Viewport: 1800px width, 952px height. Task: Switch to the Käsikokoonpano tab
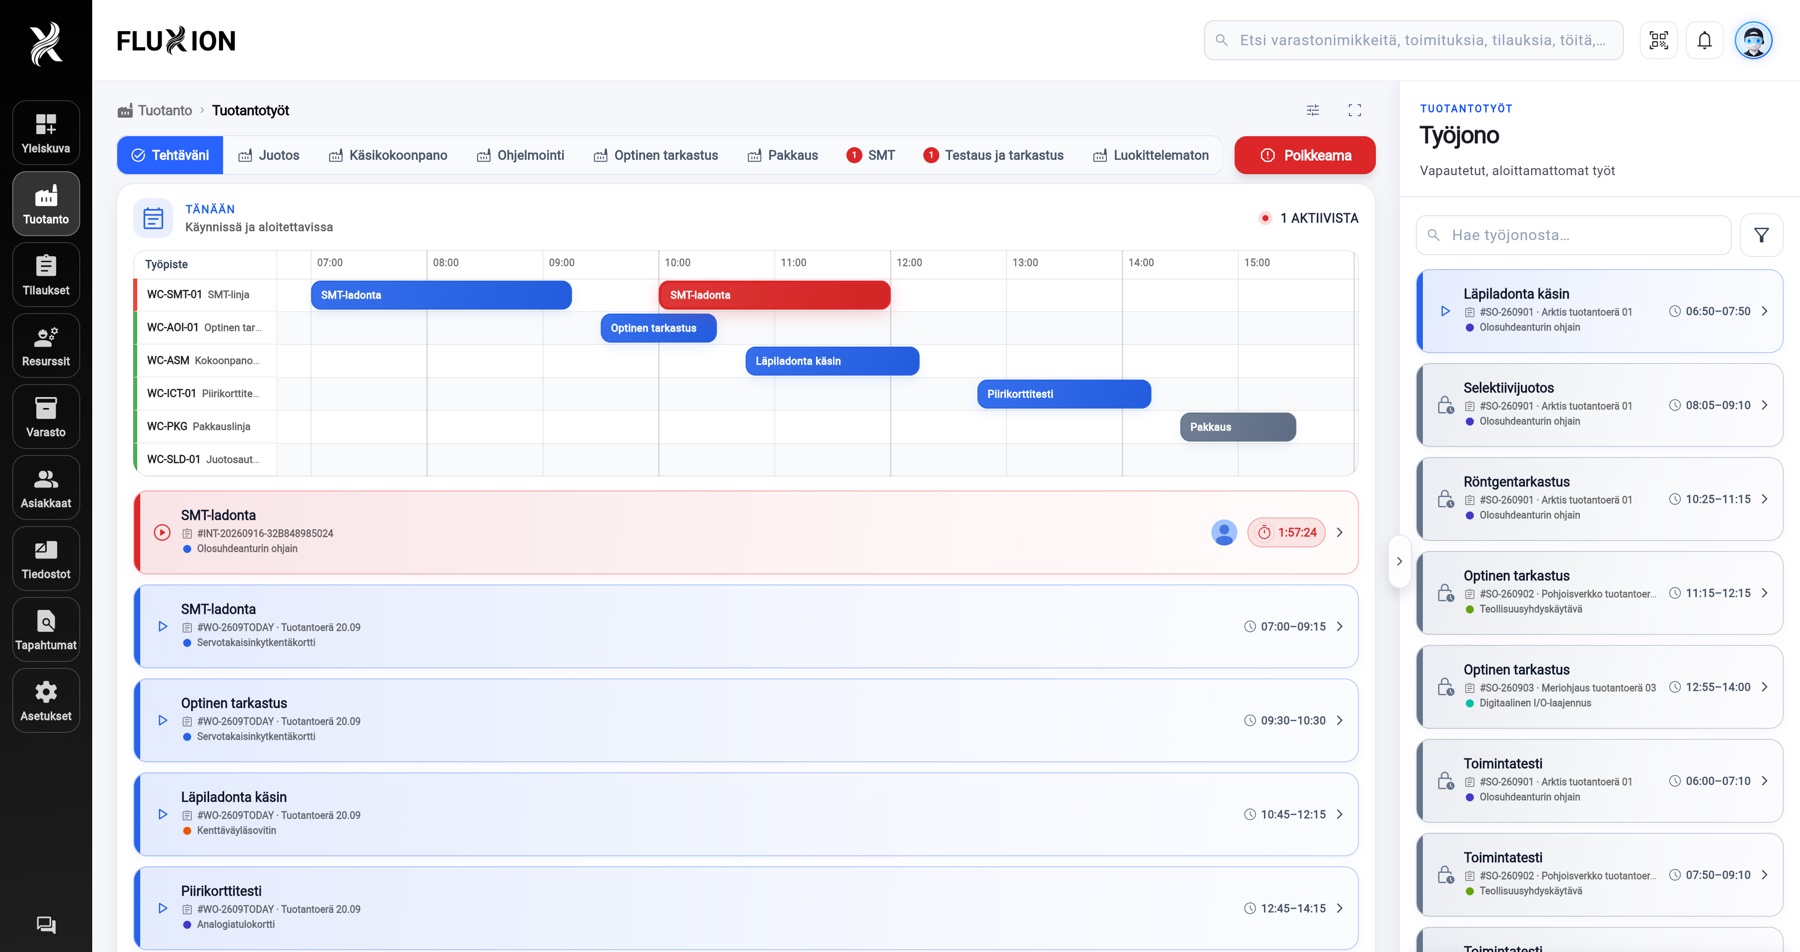point(388,155)
